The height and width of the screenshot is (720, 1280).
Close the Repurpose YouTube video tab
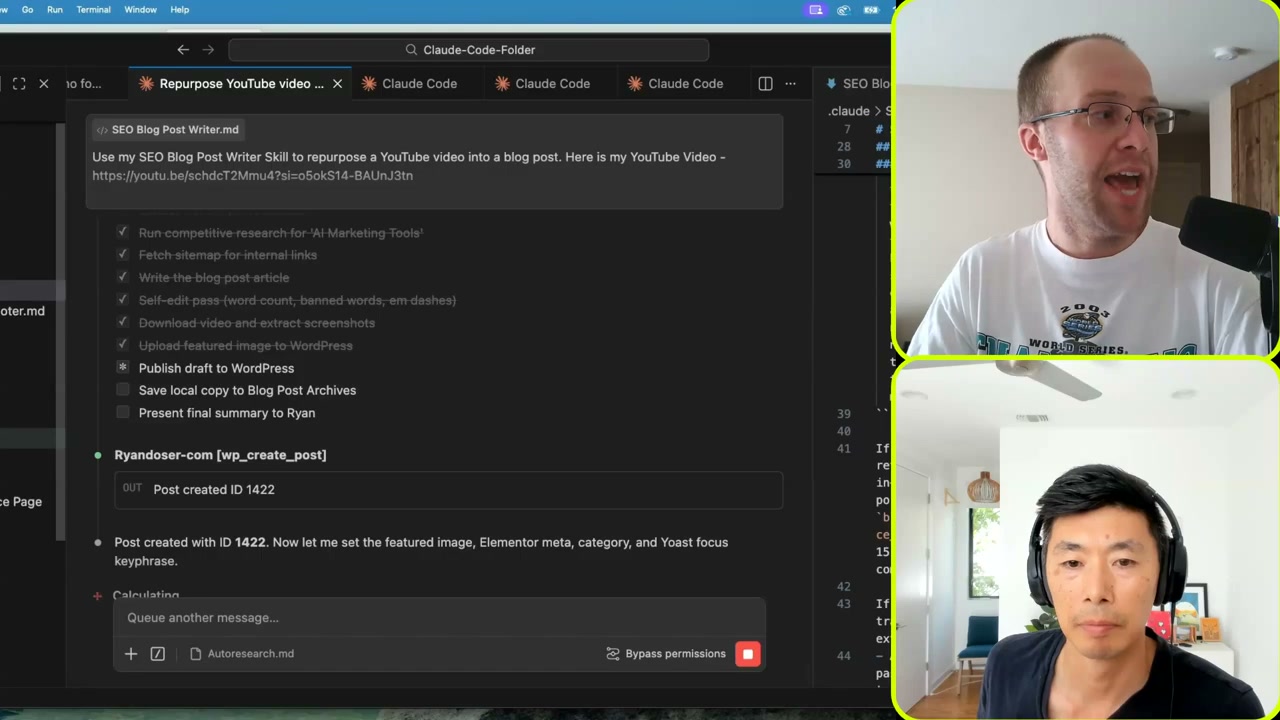[x=337, y=84]
